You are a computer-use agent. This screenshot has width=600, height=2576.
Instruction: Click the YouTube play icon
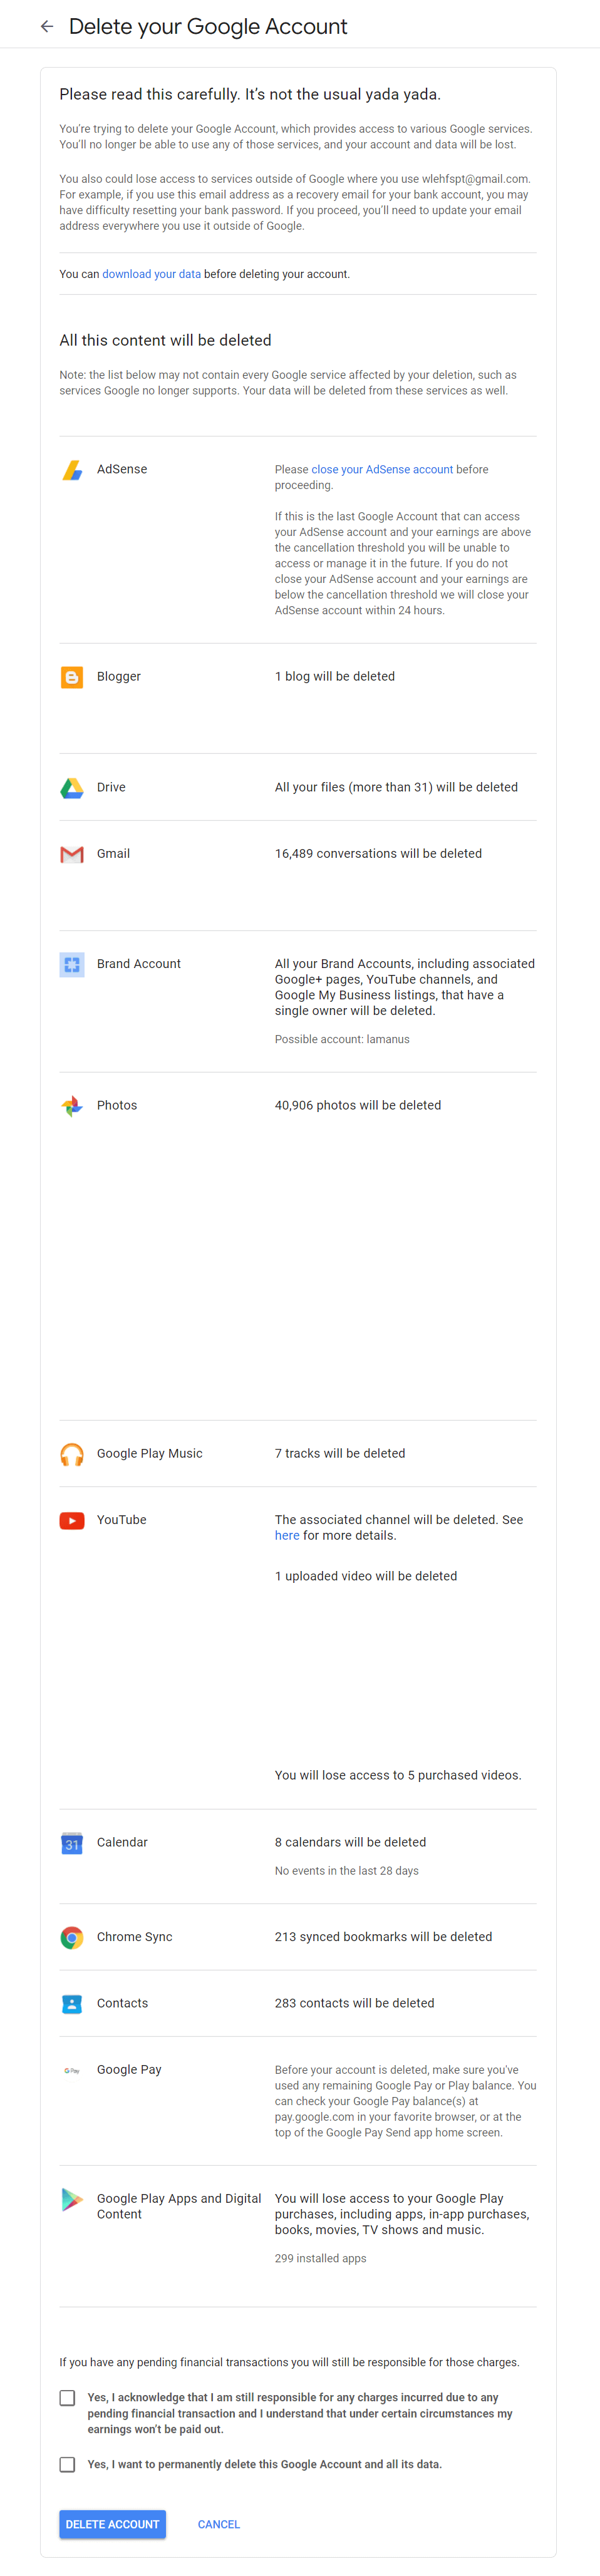(x=72, y=1520)
